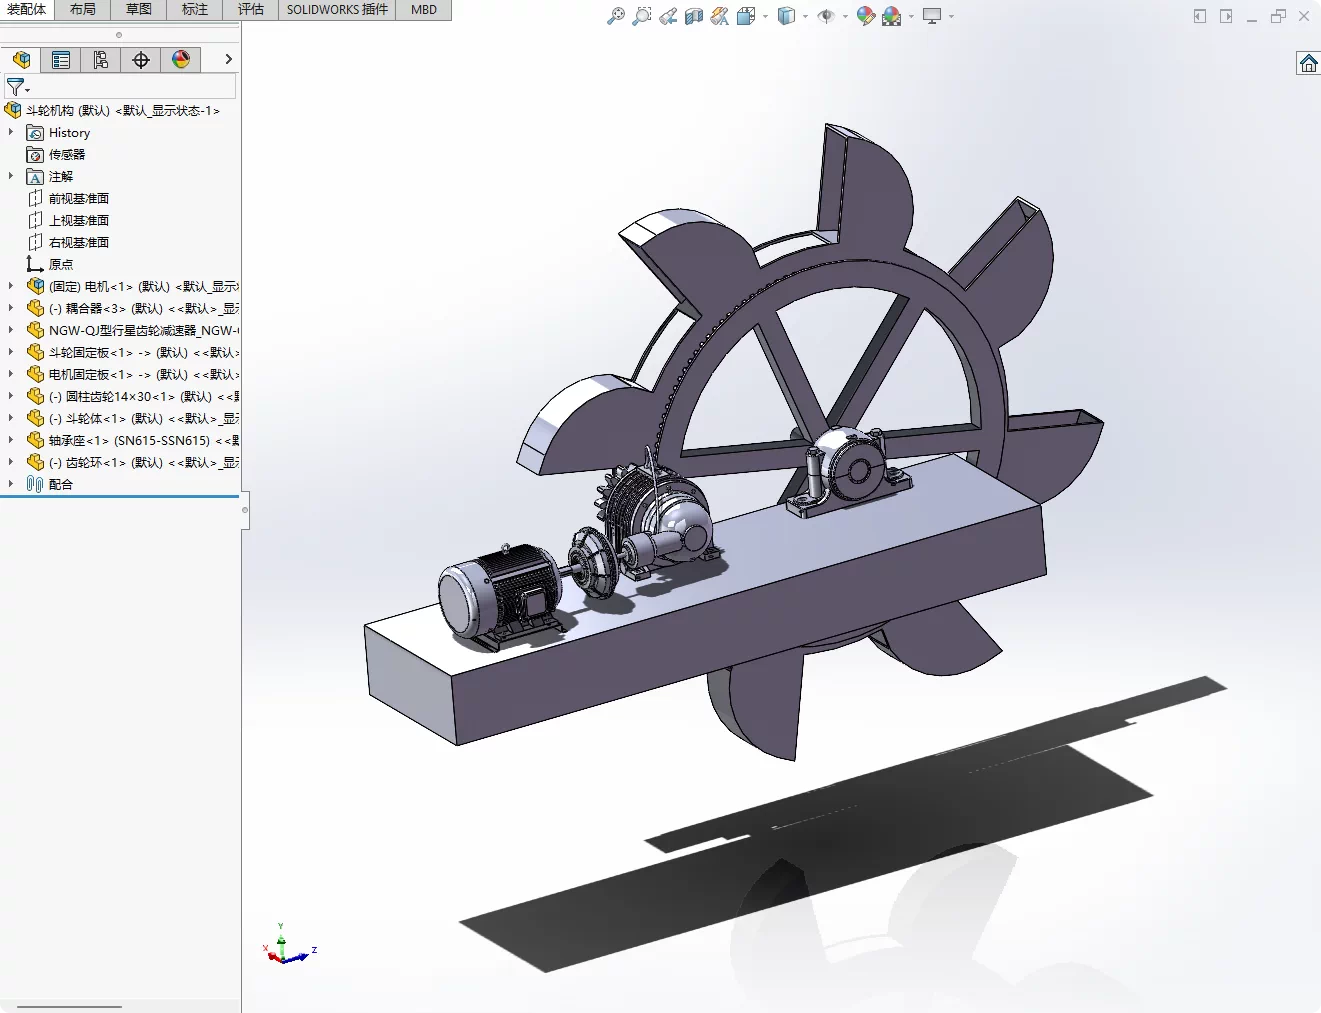Screen dimensions: 1321x1013
Task: Select the 右视基准面 plane
Action: pyautogui.click(x=68, y=243)
